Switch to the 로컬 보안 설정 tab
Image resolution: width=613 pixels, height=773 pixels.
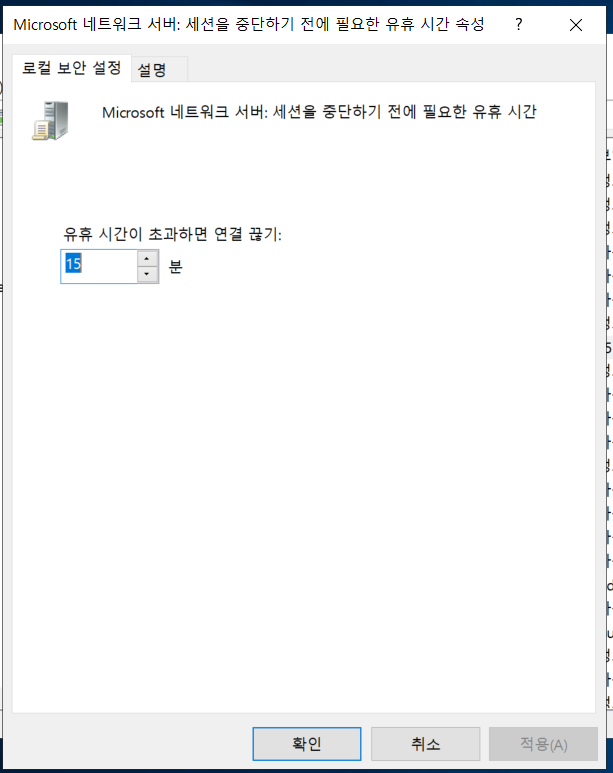pyautogui.click(x=72, y=68)
